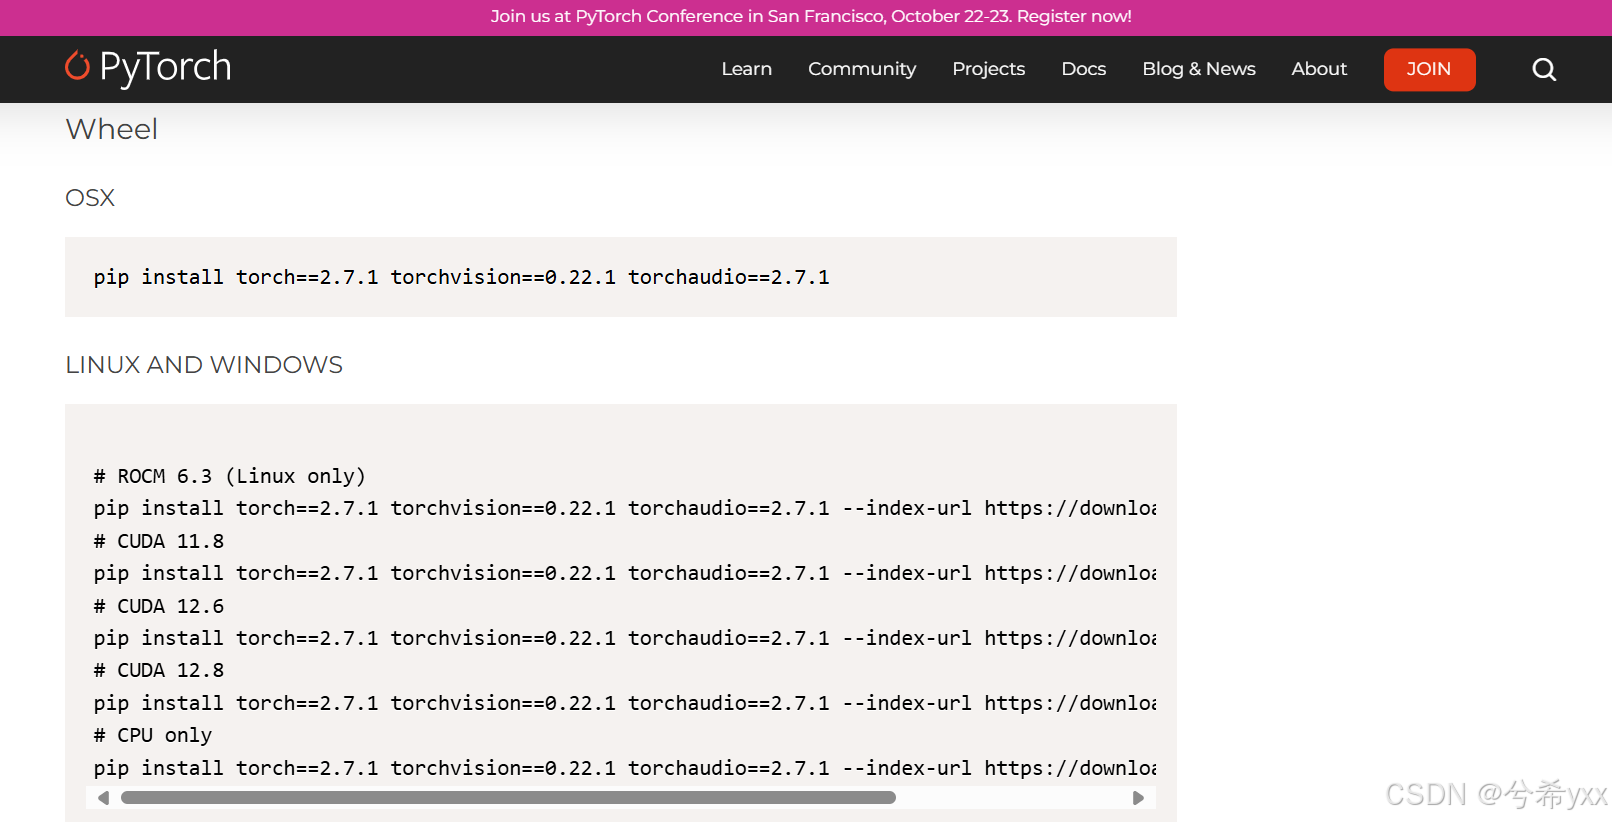Click the pip install line under ROCM 6.3

tap(625, 508)
